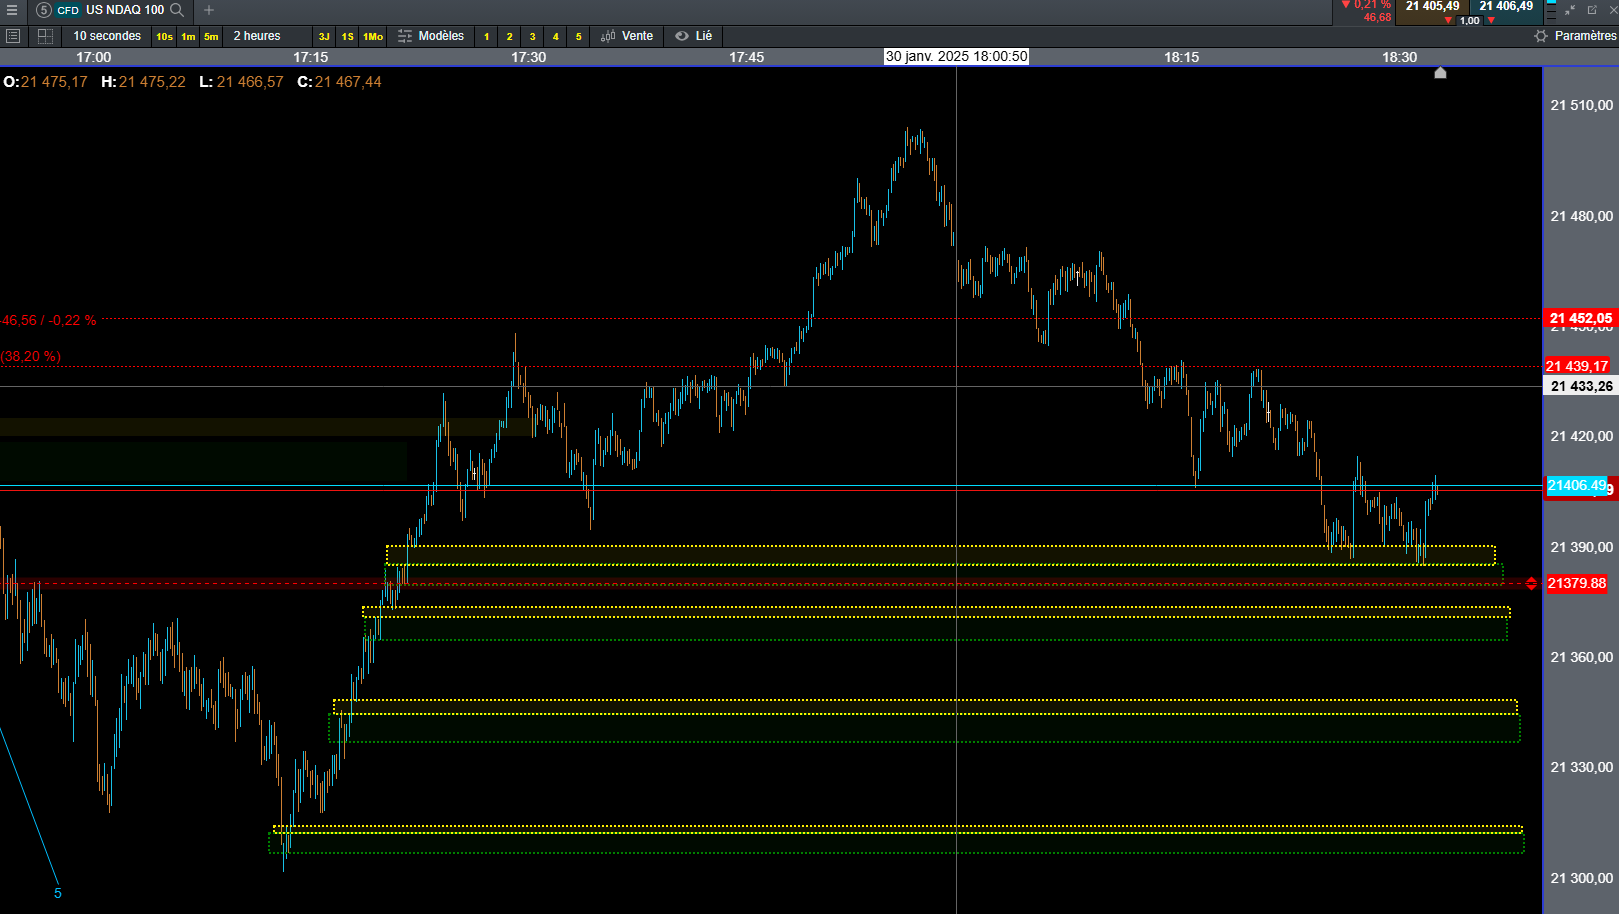
Task: Click the 21 510,00 price axis label
Action: tap(1582, 105)
